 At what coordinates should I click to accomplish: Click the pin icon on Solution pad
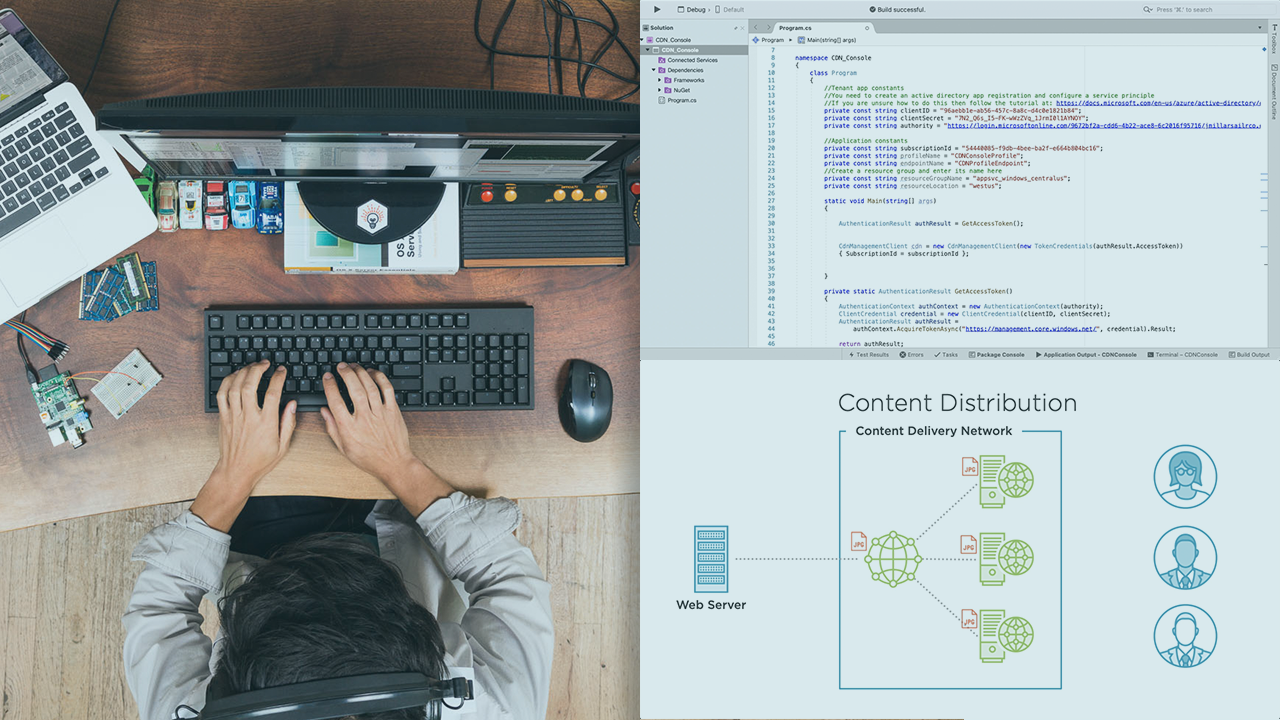pos(733,28)
